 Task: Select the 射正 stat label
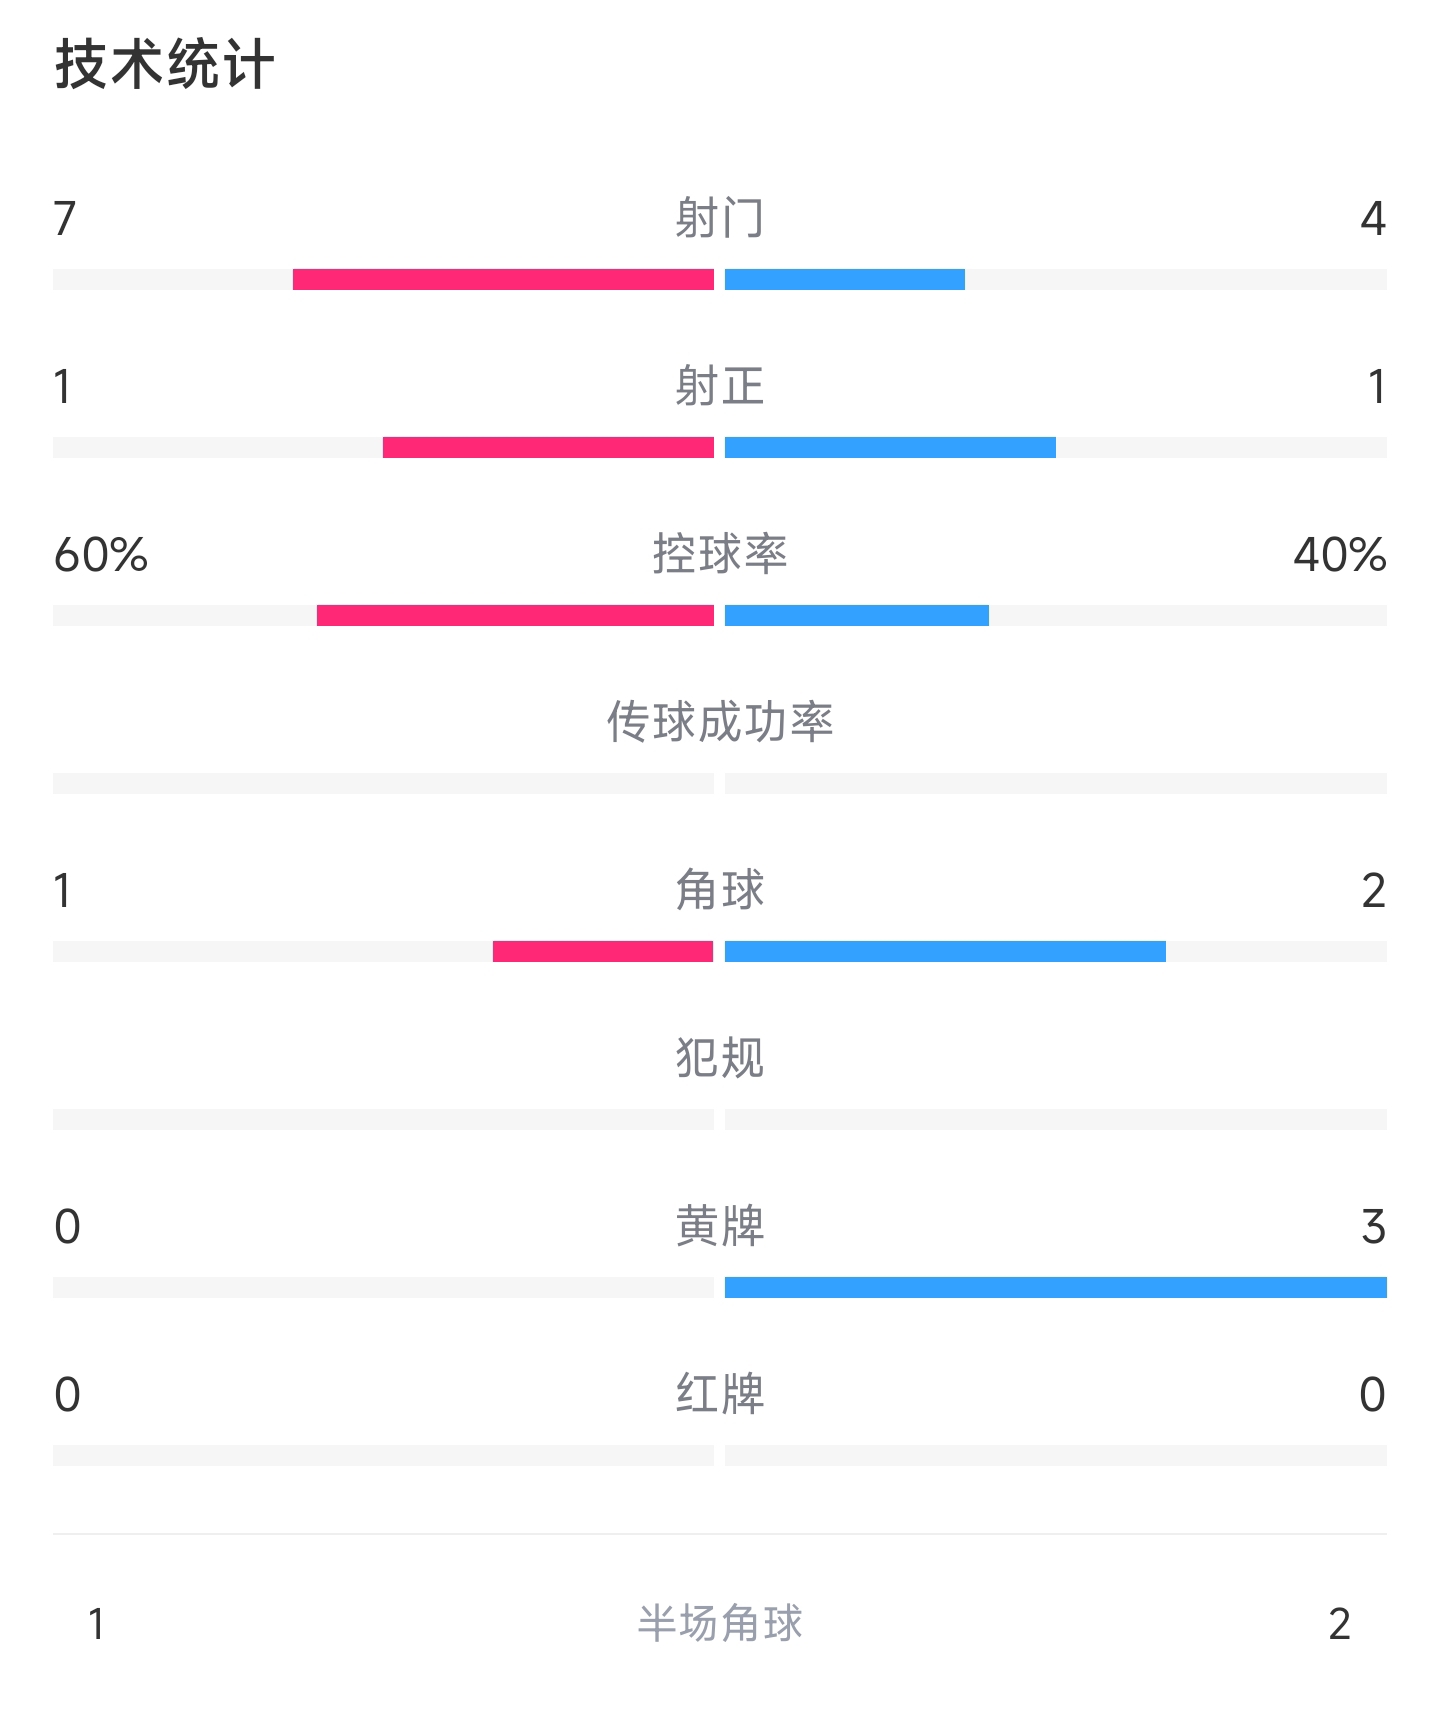[x=720, y=386]
